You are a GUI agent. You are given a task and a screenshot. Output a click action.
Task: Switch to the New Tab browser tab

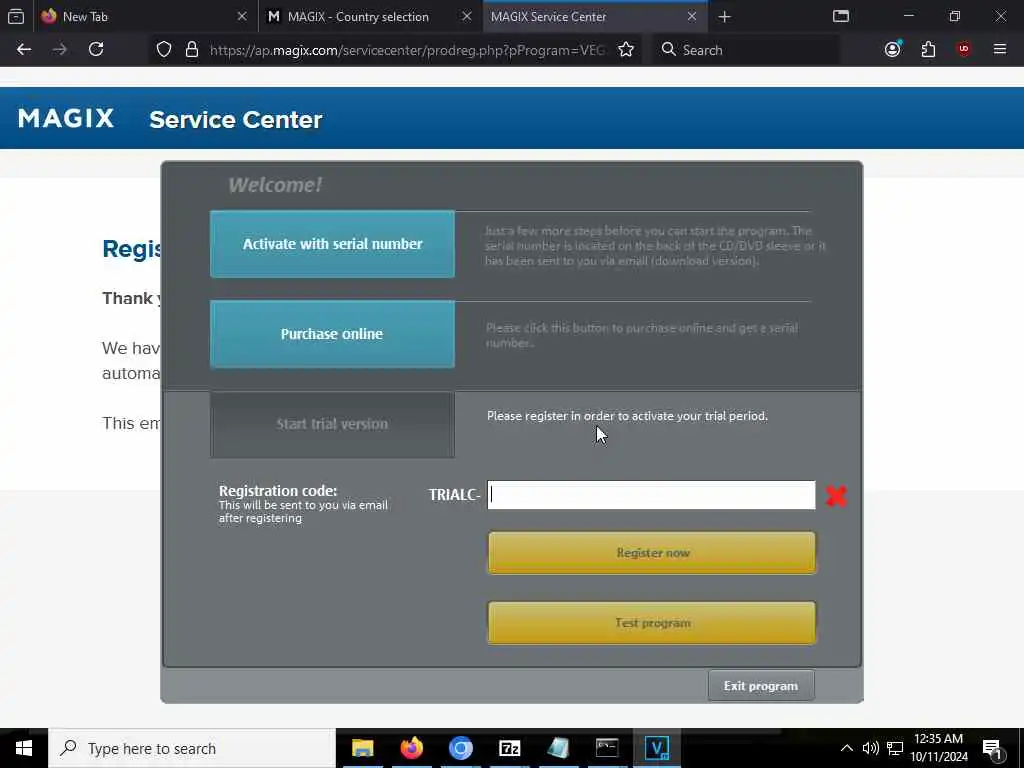tap(144, 16)
